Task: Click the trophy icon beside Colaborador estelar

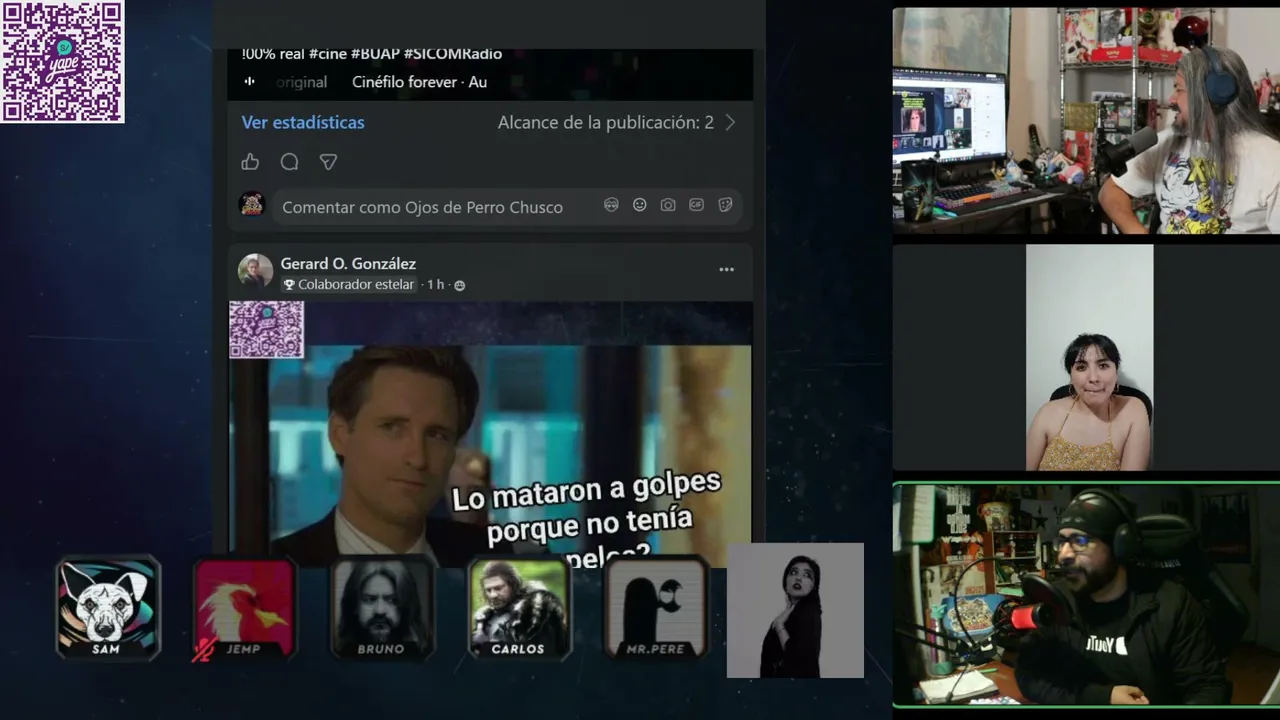Action: 289,285
